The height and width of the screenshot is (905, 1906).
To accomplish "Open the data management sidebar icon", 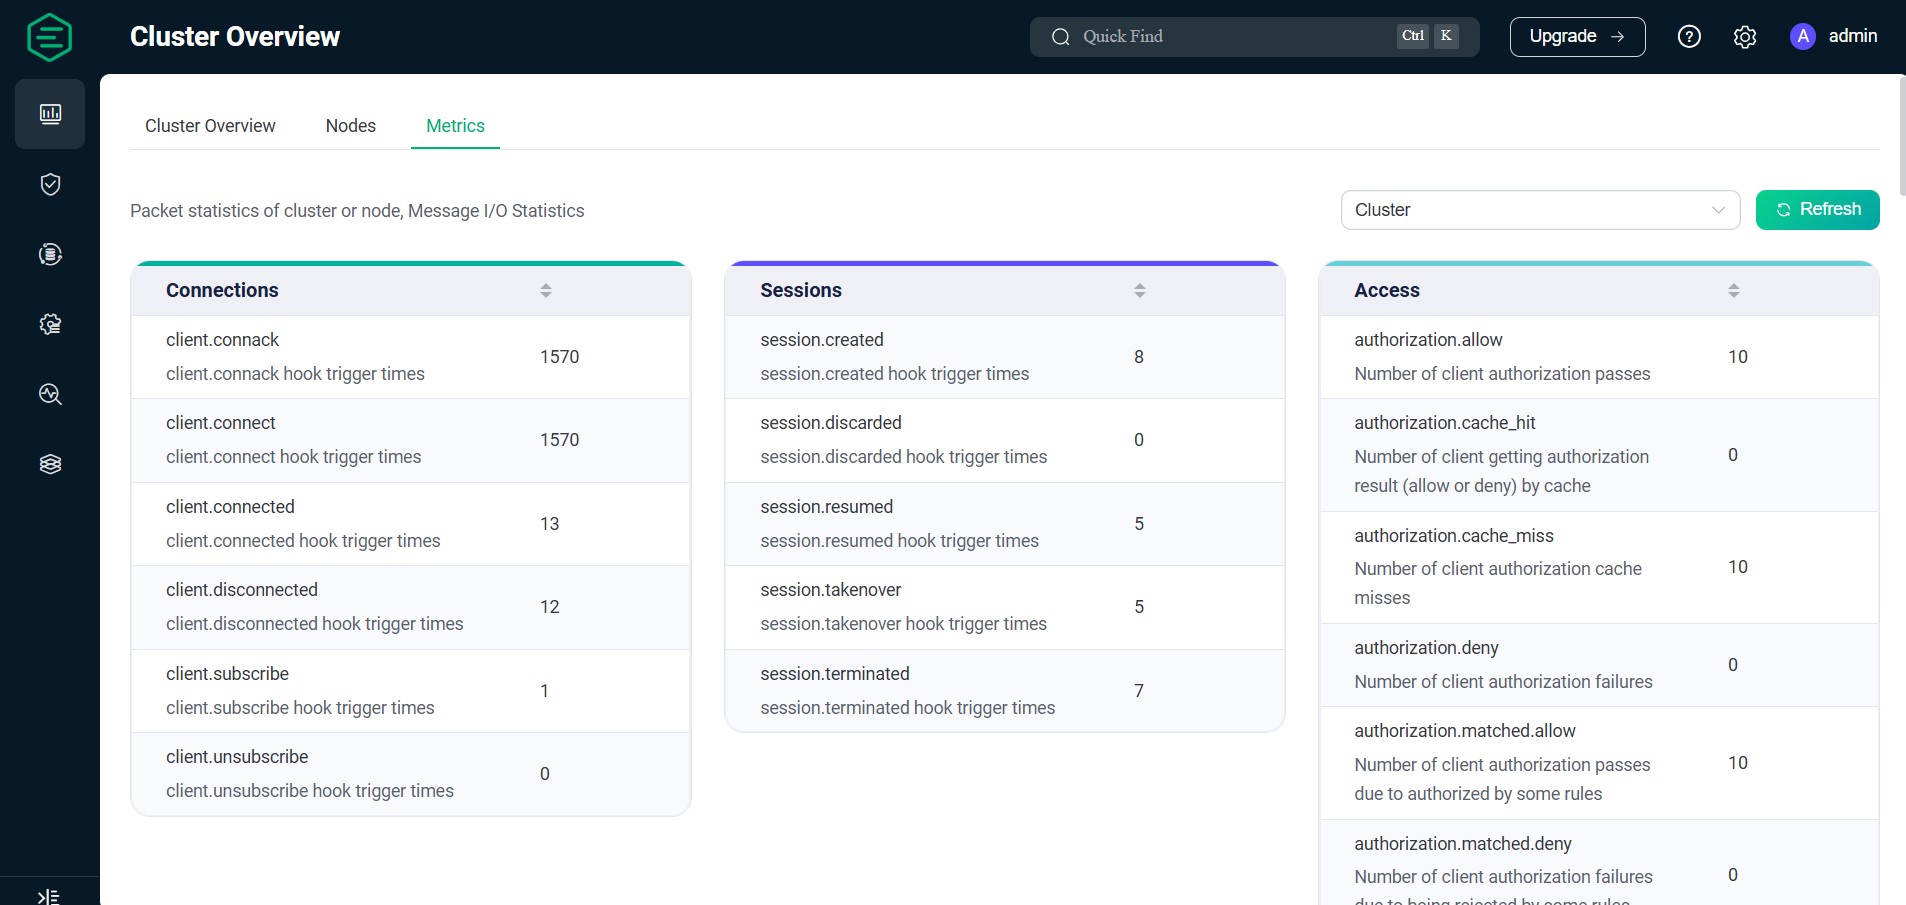I will [49, 254].
